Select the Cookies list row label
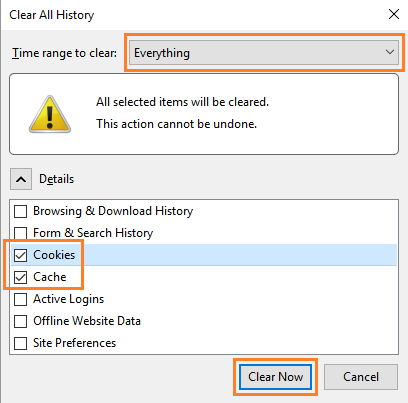 click(x=54, y=255)
